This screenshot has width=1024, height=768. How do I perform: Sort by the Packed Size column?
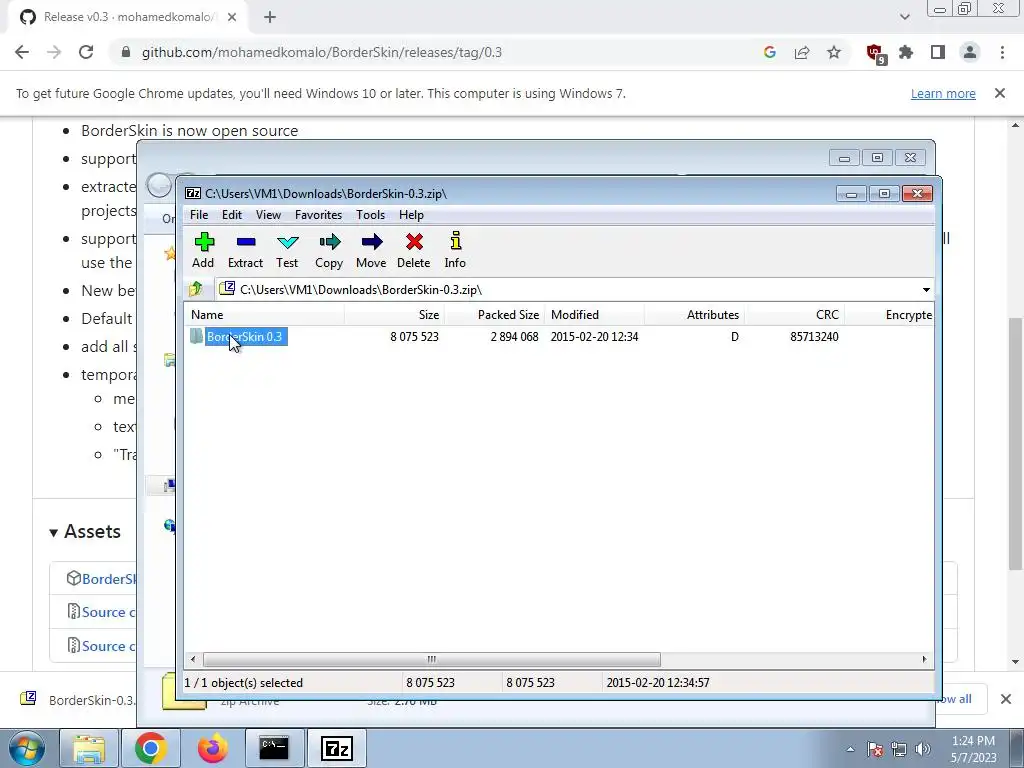tap(494, 315)
